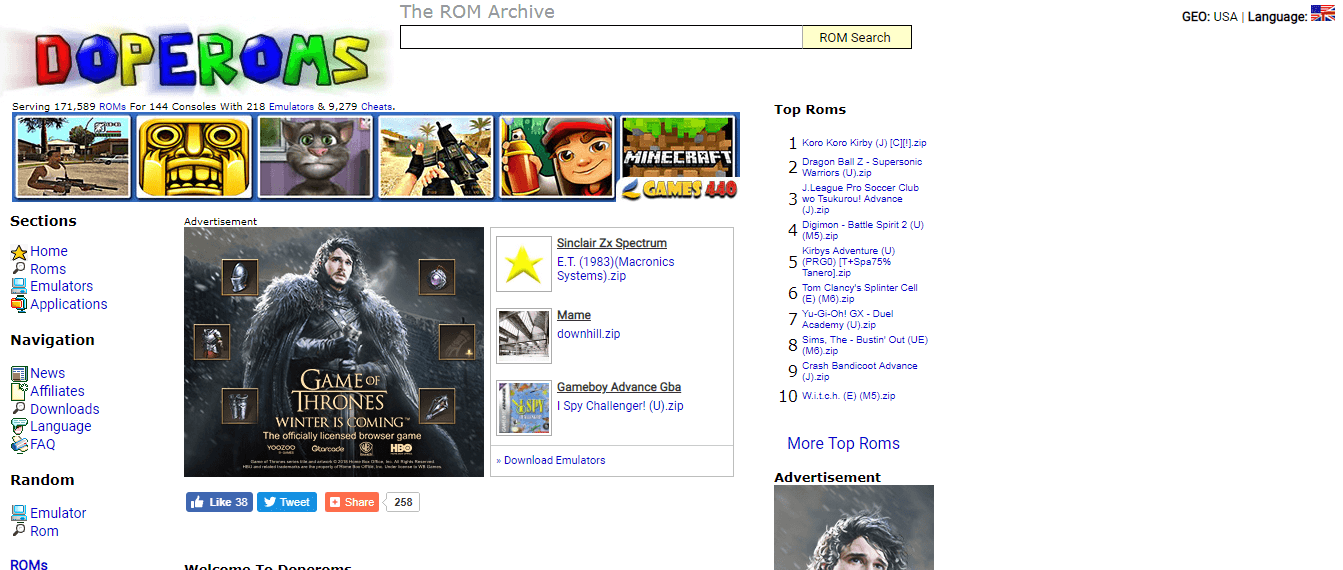
Task: Click the globe icon beside FAQ
Action: (x=18, y=444)
